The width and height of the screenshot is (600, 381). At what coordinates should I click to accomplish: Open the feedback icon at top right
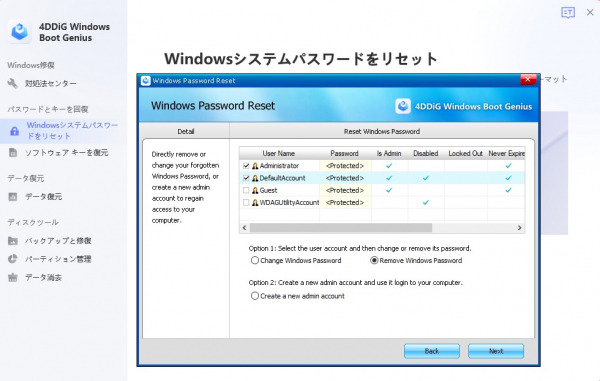[x=568, y=13]
